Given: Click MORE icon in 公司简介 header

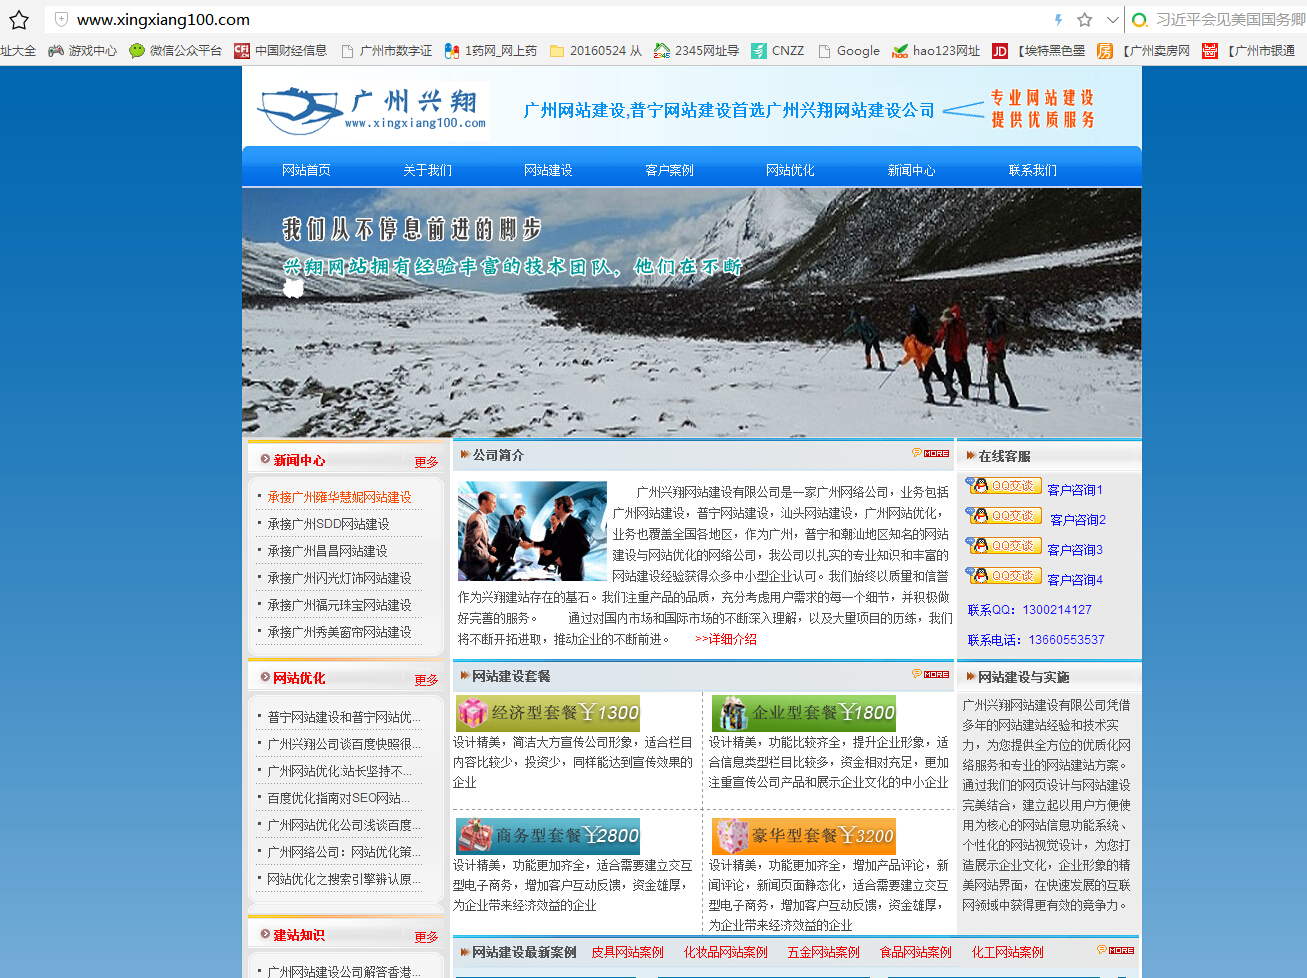Looking at the screenshot, I should tap(930, 453).
